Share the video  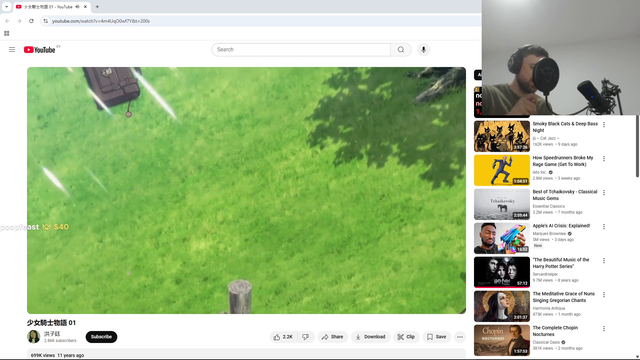[x=333, y=337]
